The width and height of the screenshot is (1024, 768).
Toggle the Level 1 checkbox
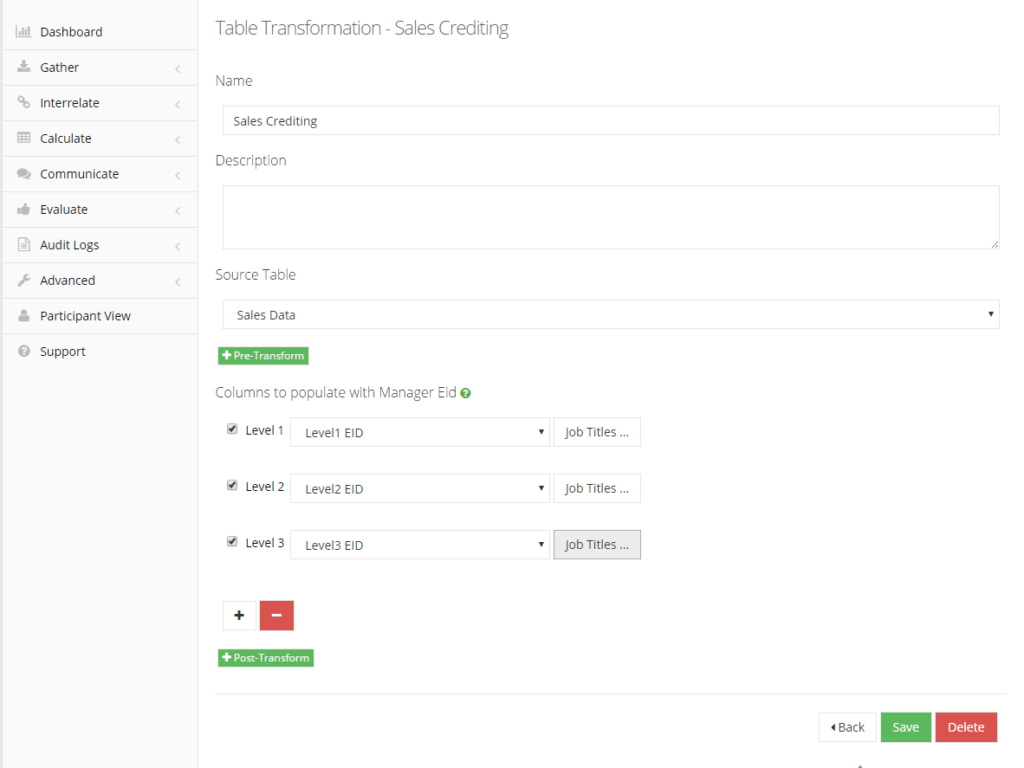(232, 429)
